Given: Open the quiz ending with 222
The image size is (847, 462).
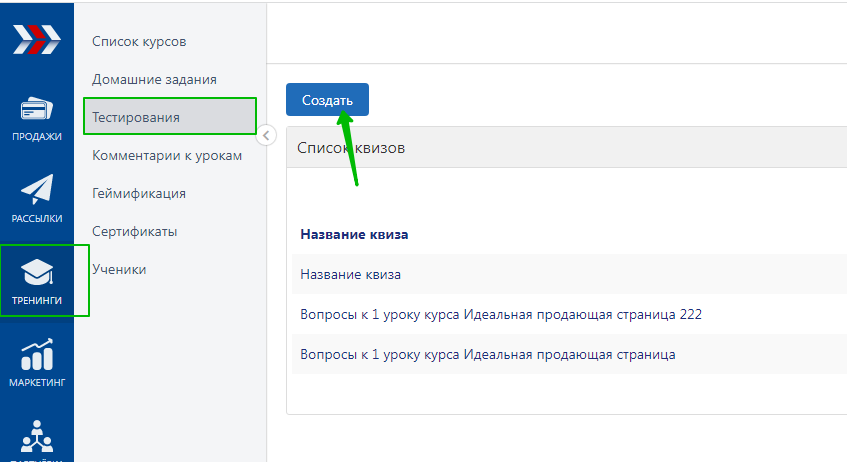Looking at the screenshot, I should 501,314.
